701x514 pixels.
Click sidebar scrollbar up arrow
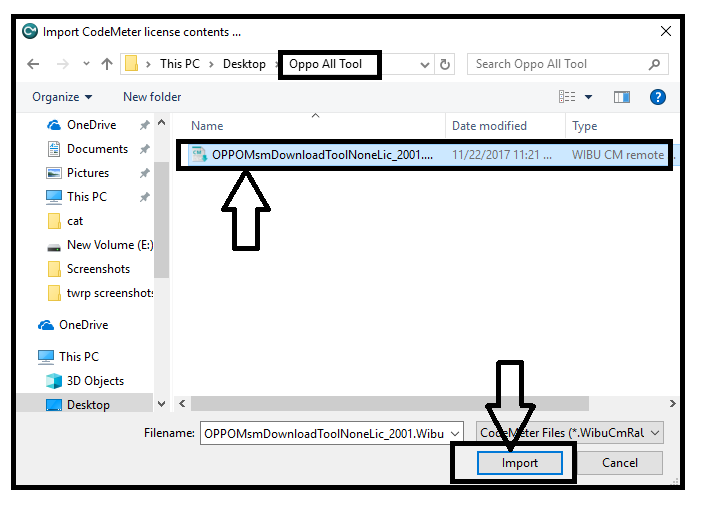[x=161, y=122]
